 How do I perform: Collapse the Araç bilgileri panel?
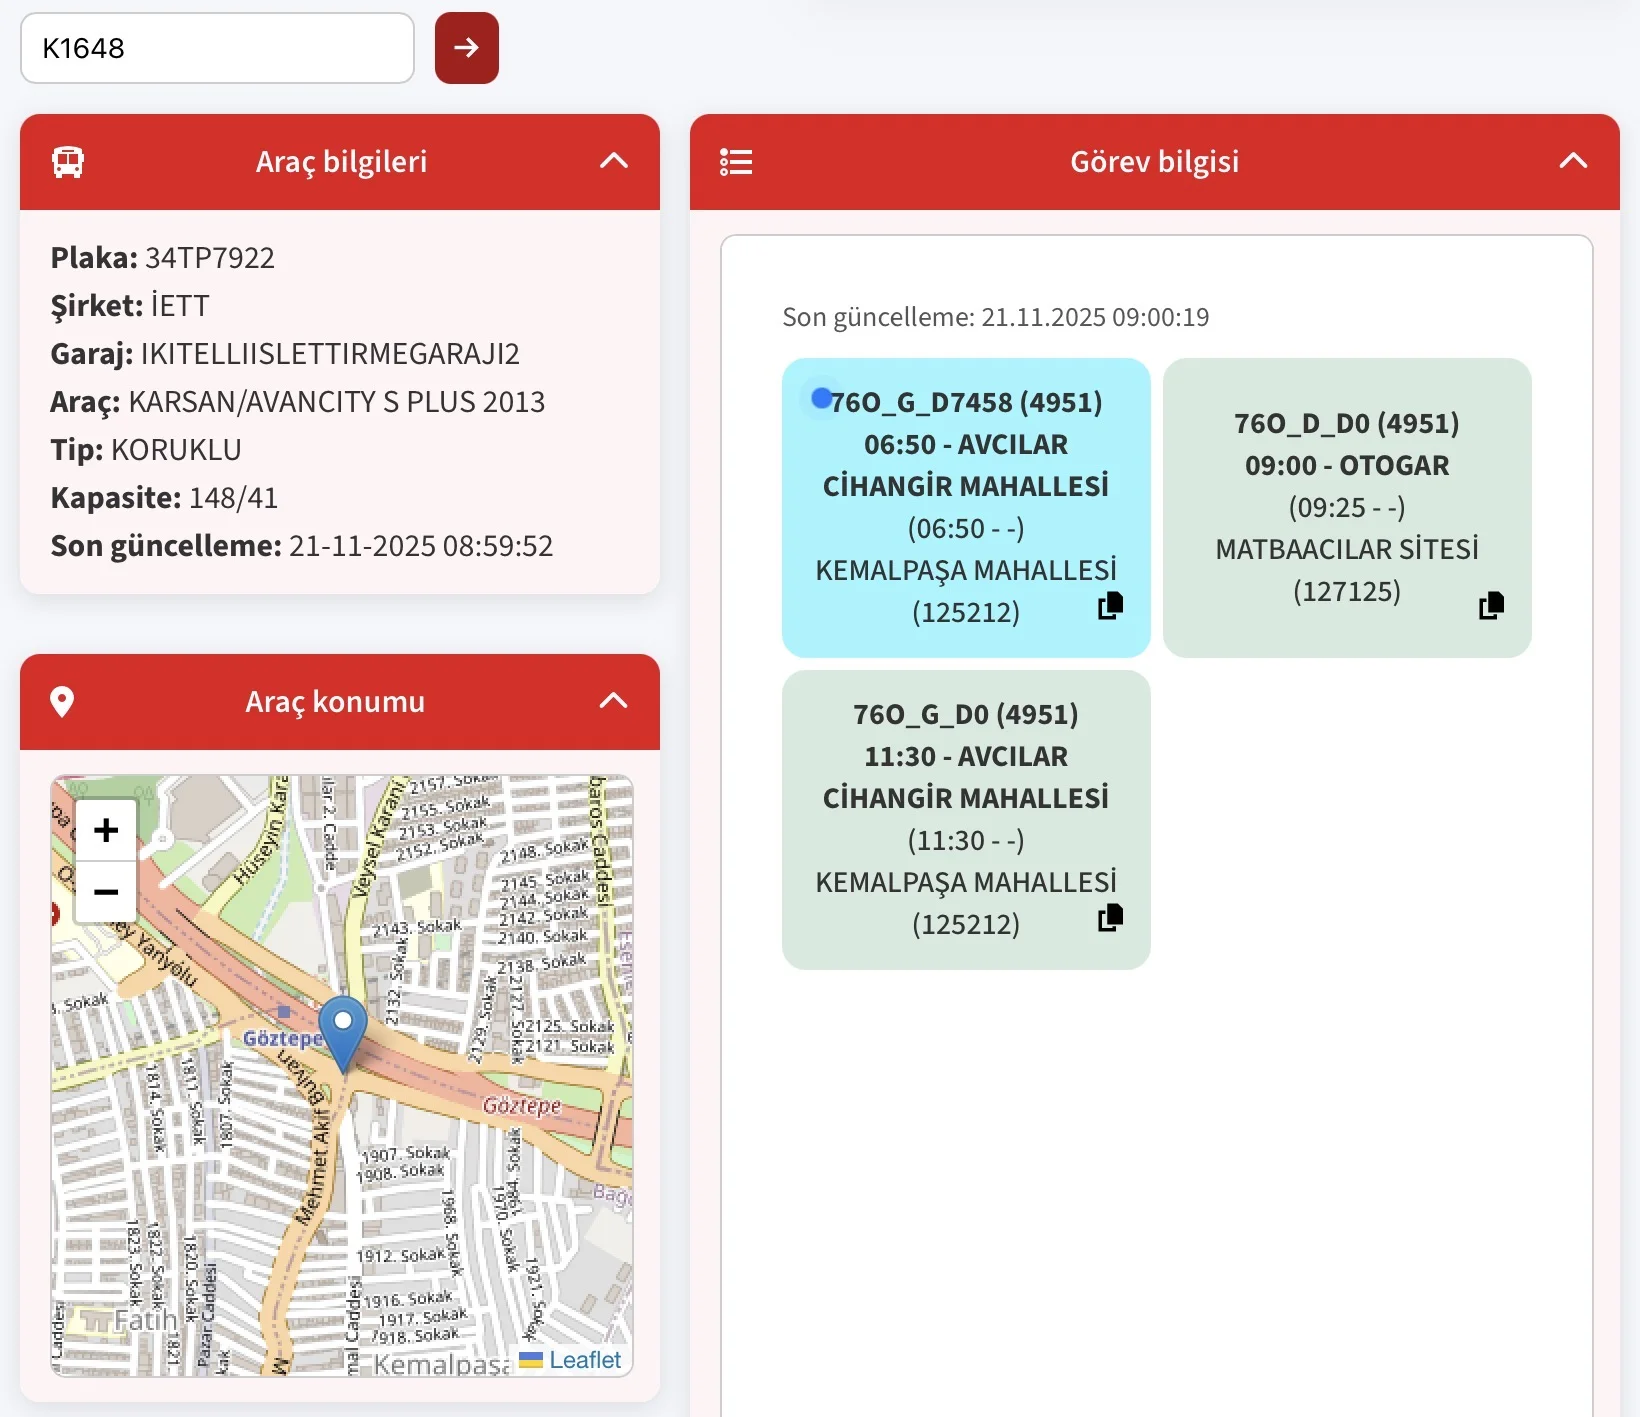click(613, 161)
